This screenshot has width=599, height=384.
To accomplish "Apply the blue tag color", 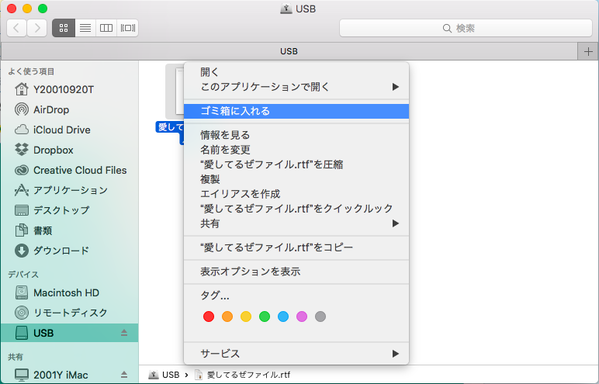I will [283, 316].
